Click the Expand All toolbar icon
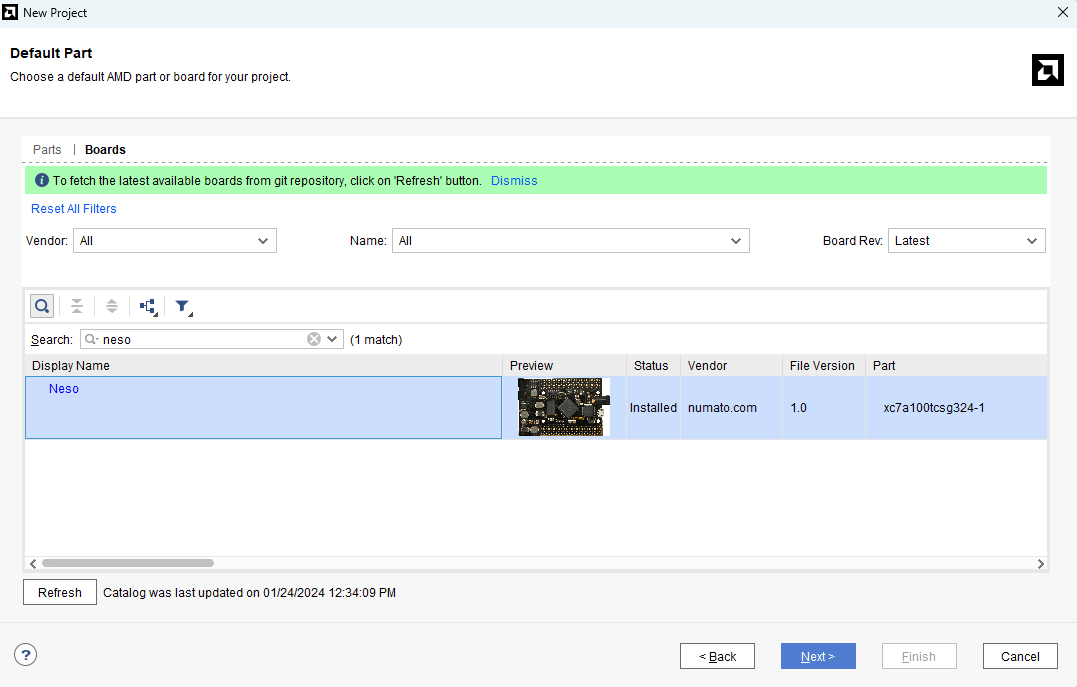 point(112,306)
